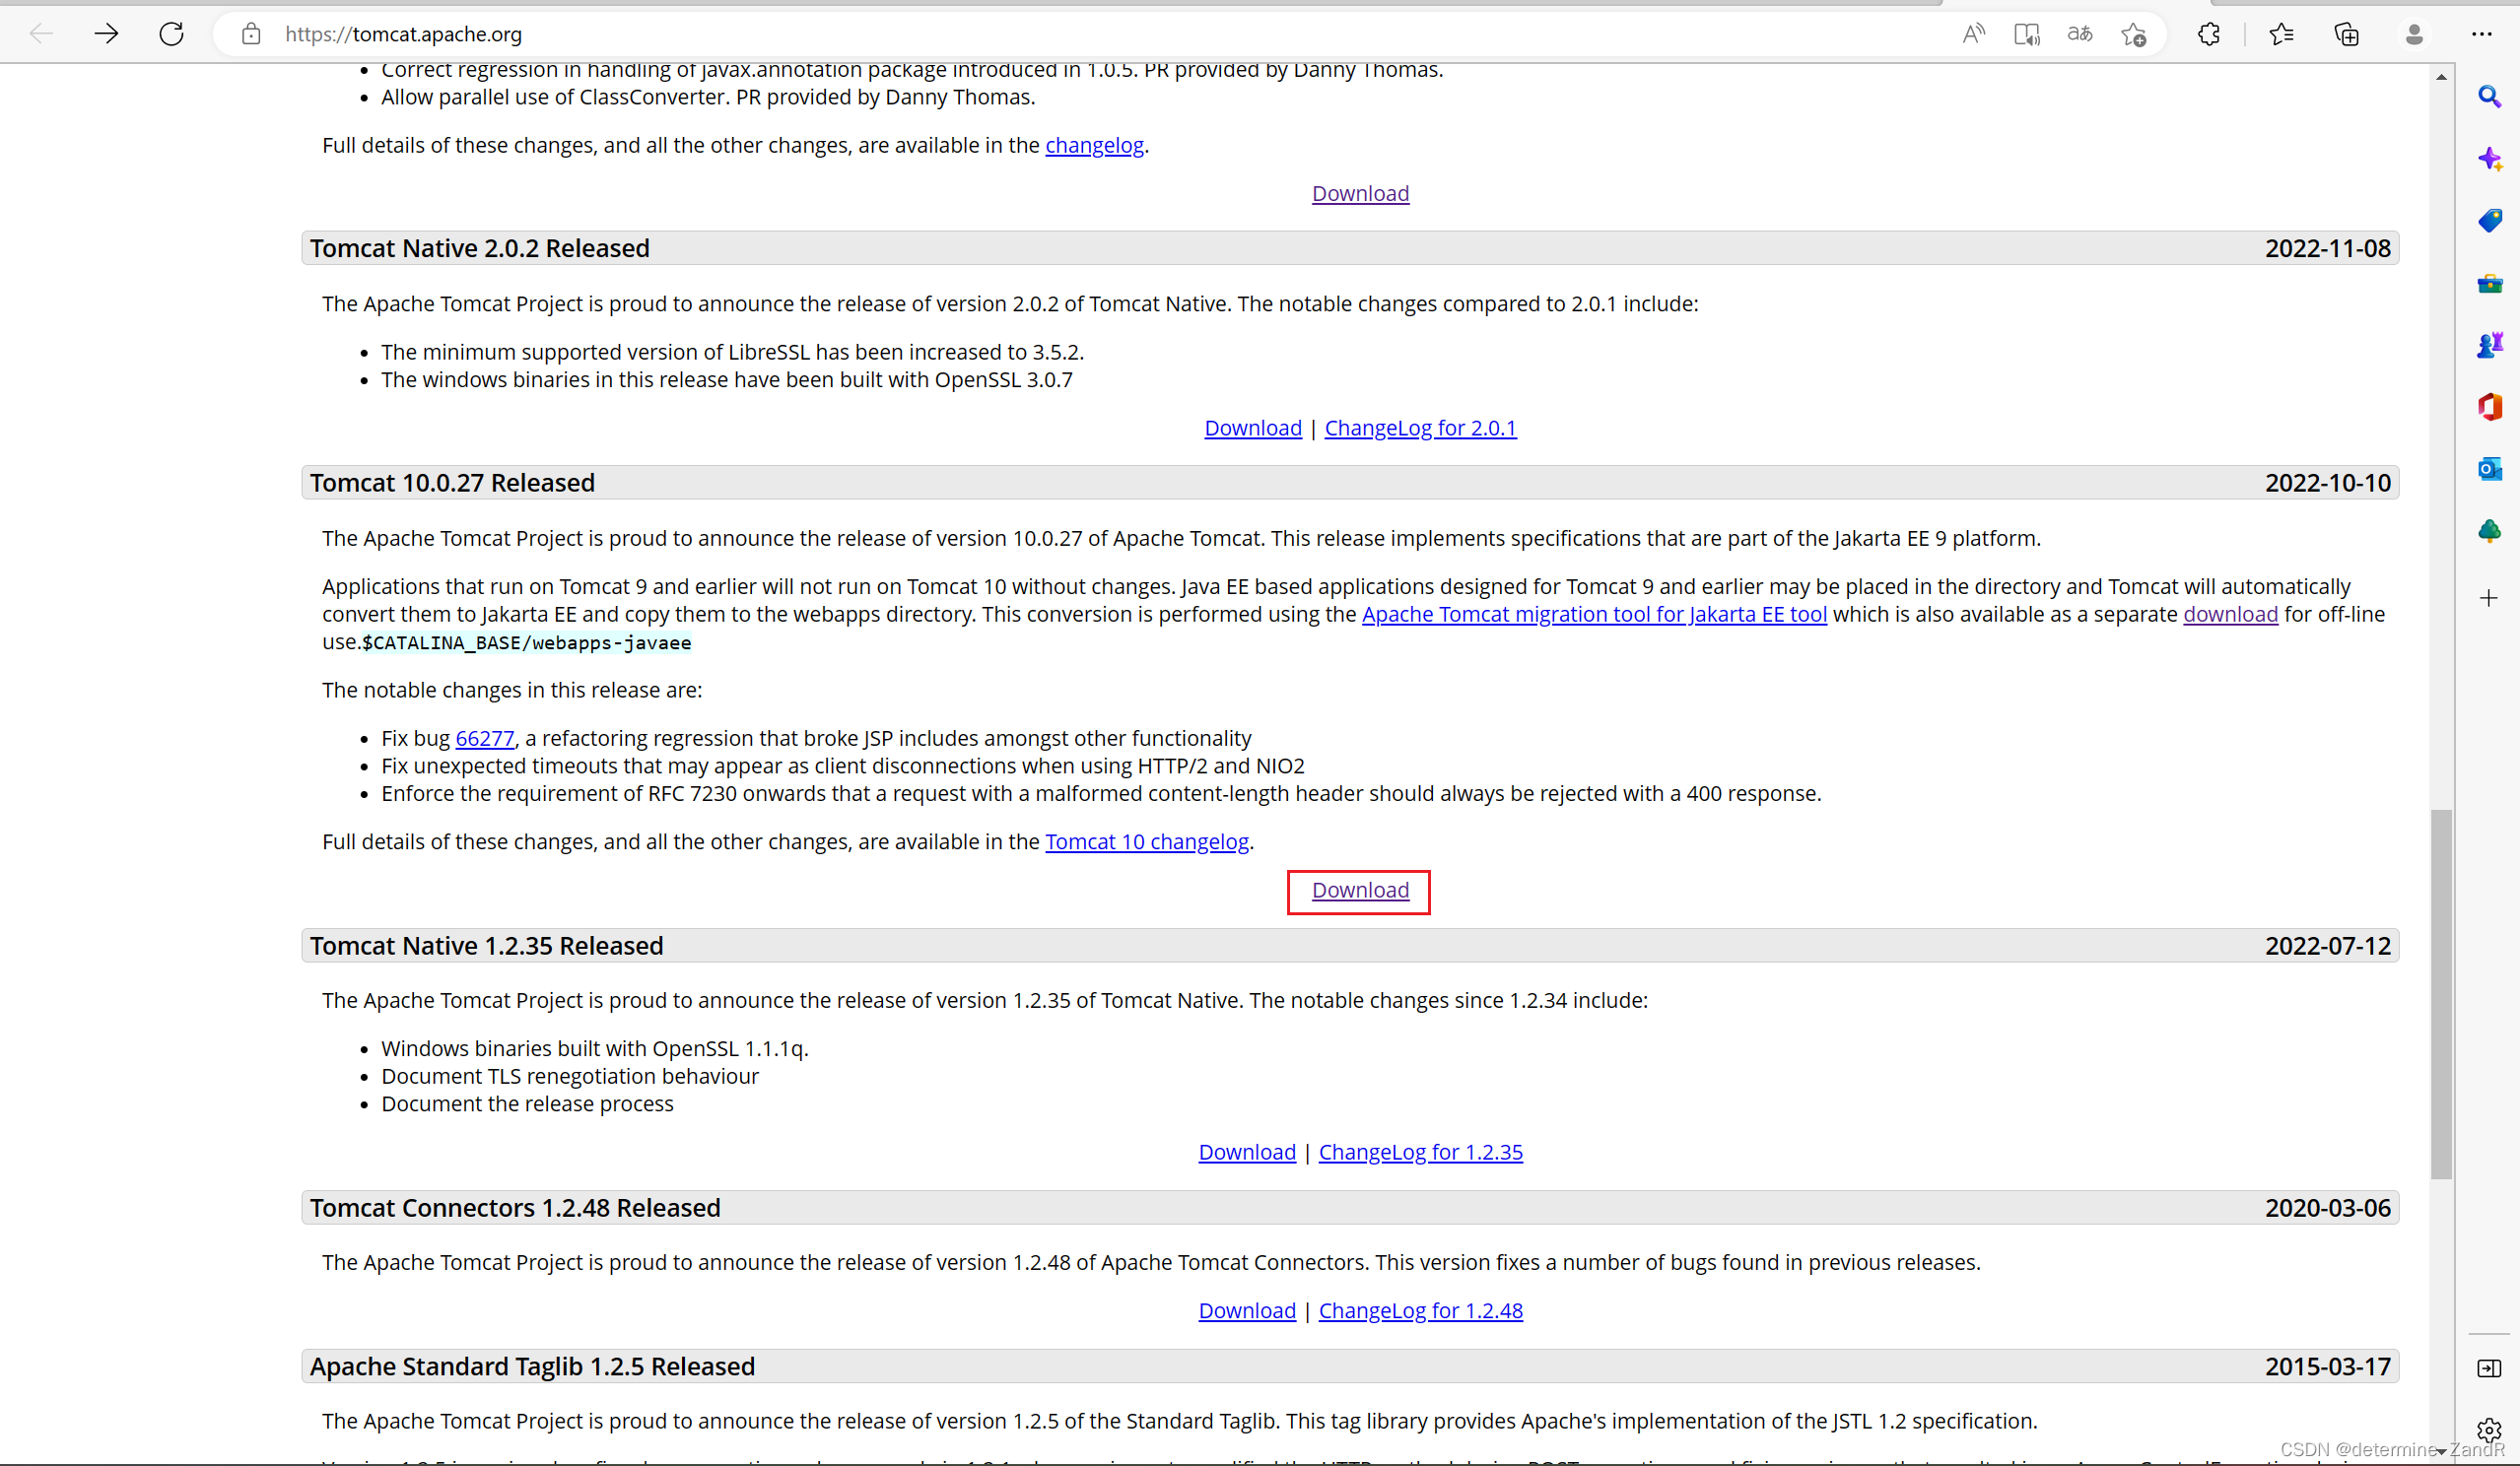Open ChangeLog for 1.2.35 link
This screenshot has width=2520, height=1466.
(1420, 1152)
